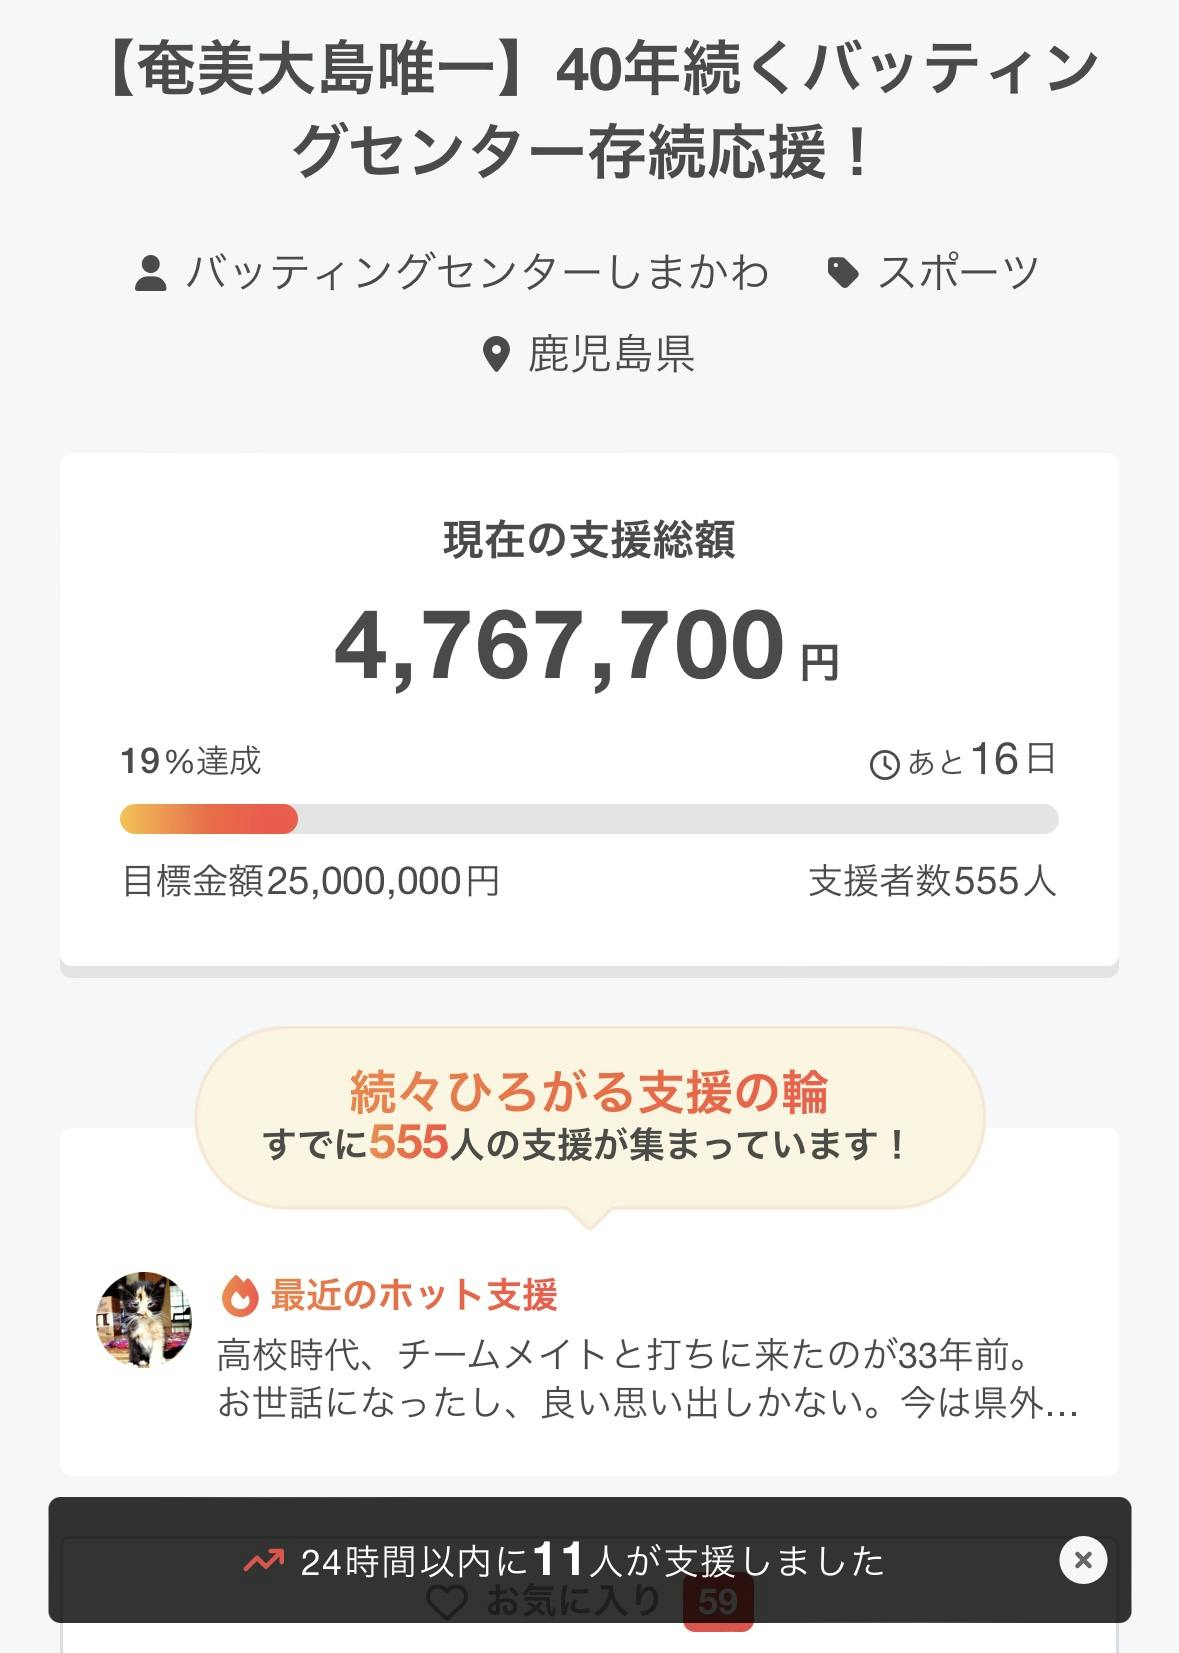Click the red 59 favorites count badge
This screenshot has width=1179, height=1653.
pos(717,1603)
